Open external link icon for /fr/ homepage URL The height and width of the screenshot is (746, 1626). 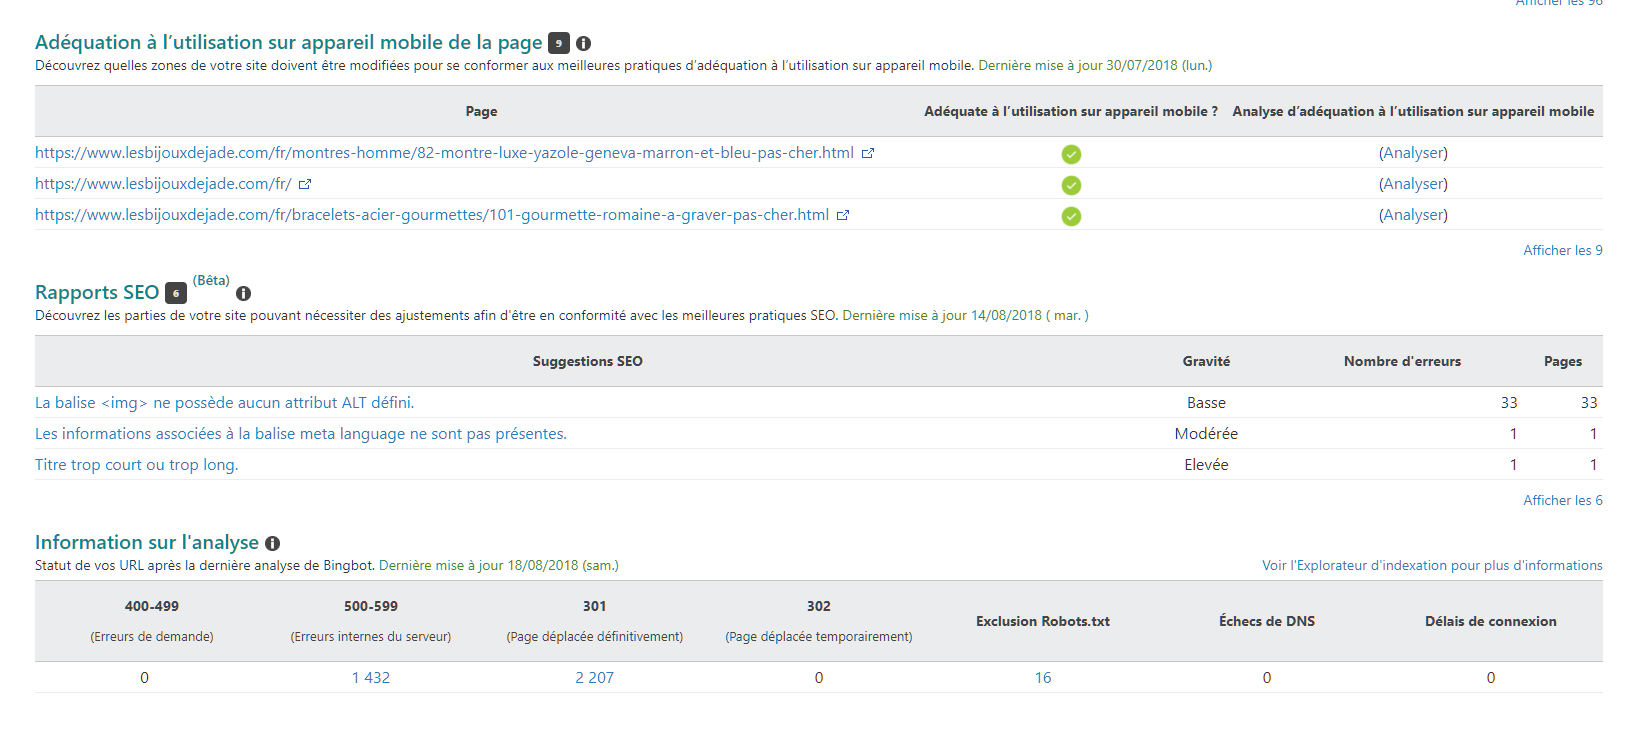click(x=305, y=185)
